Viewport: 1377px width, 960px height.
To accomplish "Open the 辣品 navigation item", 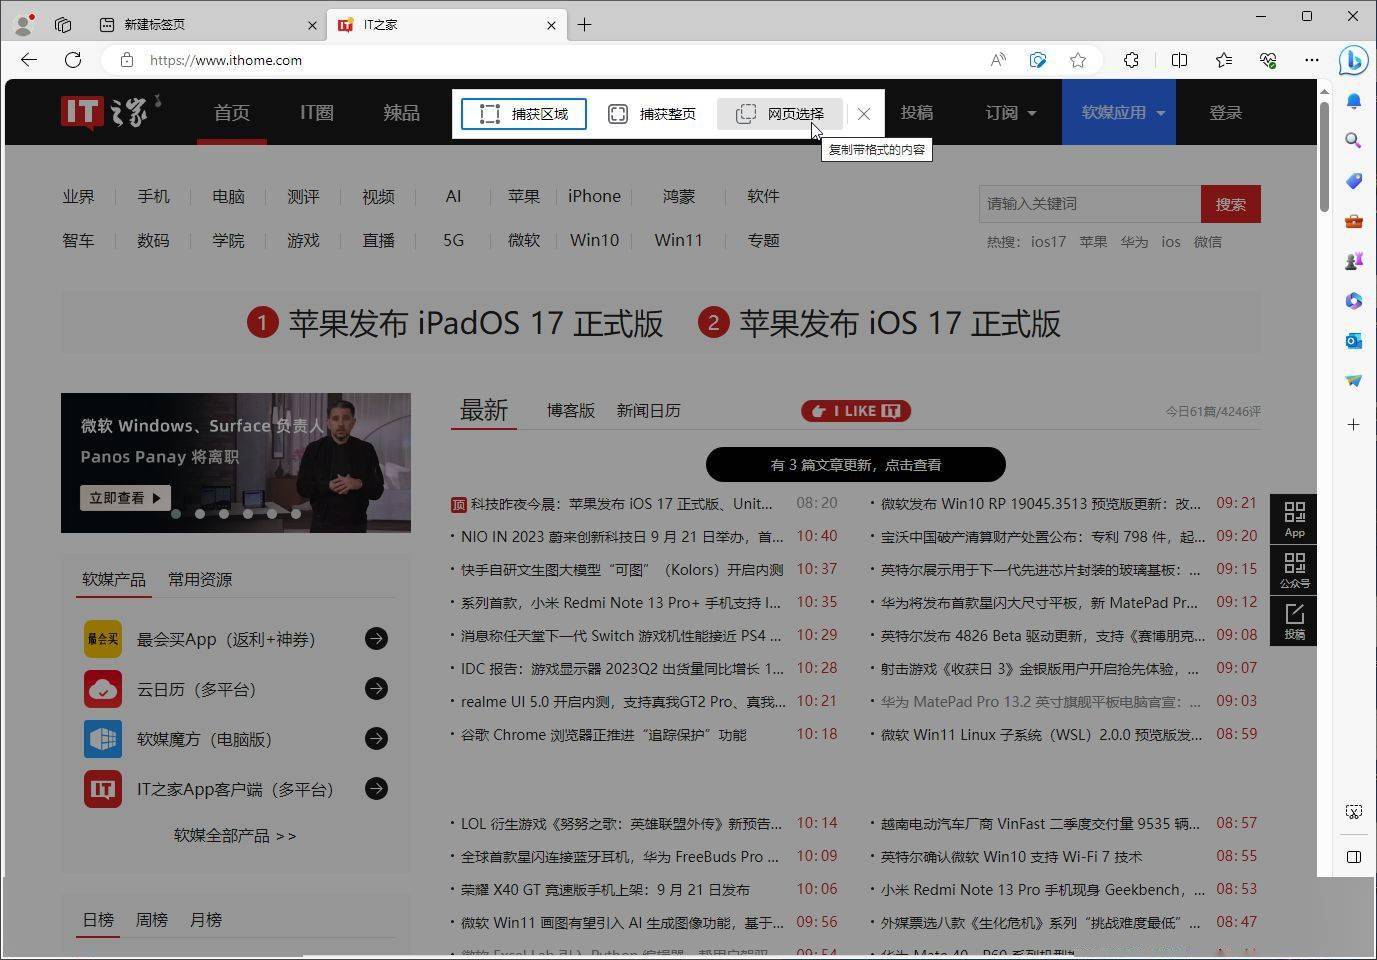I will (x=401, y=113).
